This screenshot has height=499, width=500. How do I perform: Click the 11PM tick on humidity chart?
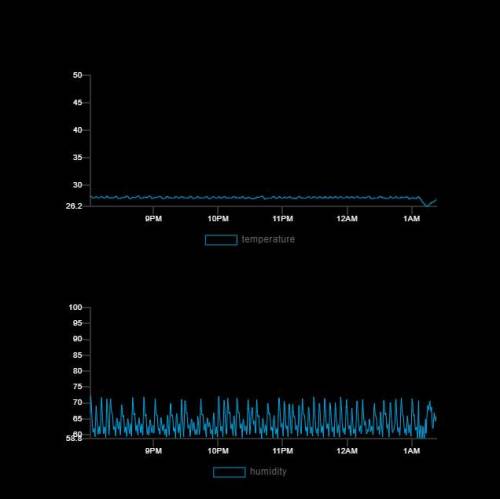pyautogui.click(x=283, y=451)
